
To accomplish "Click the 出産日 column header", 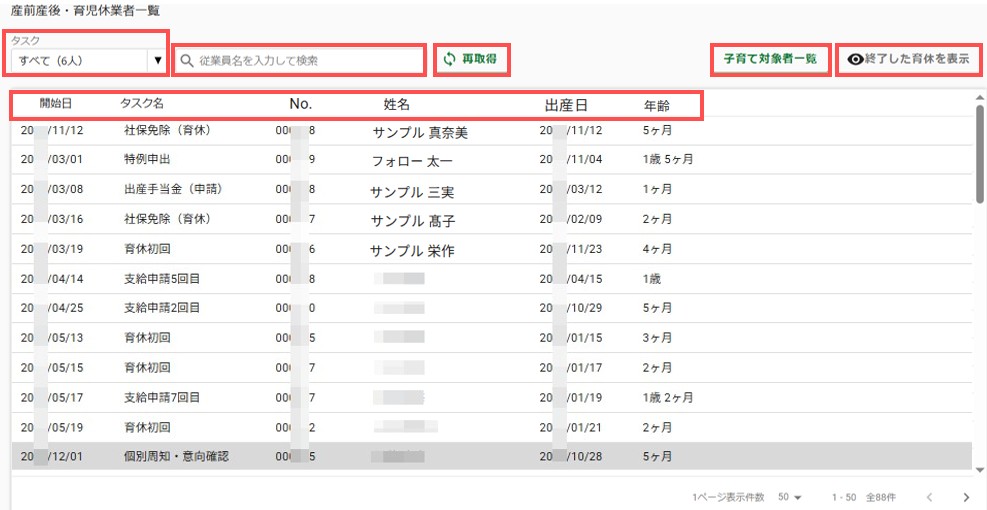I will (566, 106).
